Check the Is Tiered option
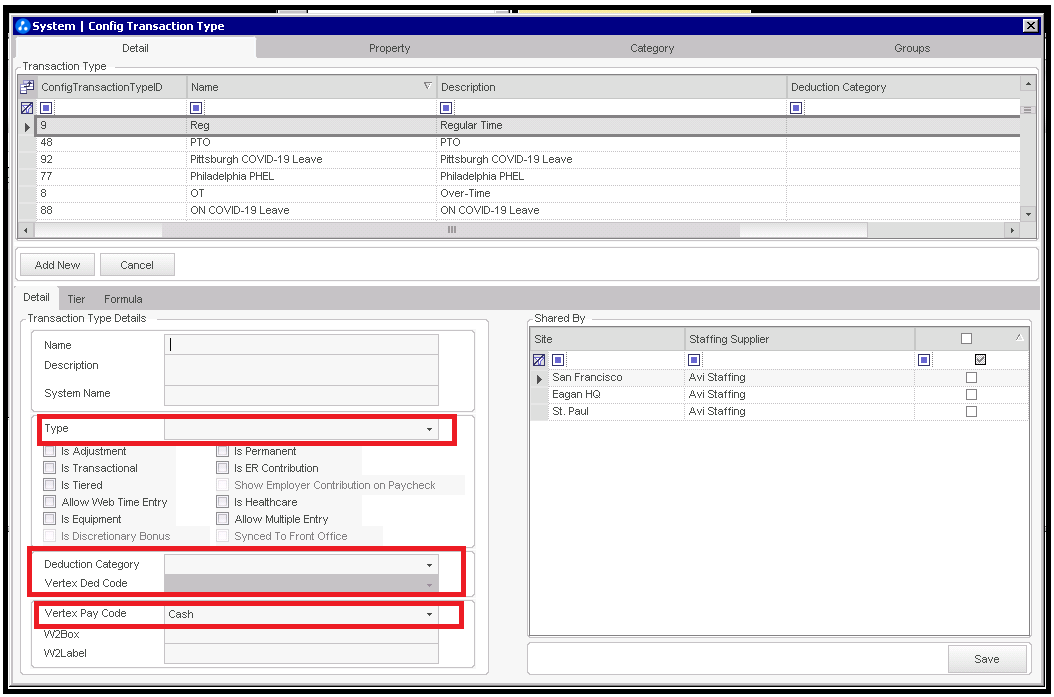Screen dimensions: 1054x697 [x=50, y=485]
